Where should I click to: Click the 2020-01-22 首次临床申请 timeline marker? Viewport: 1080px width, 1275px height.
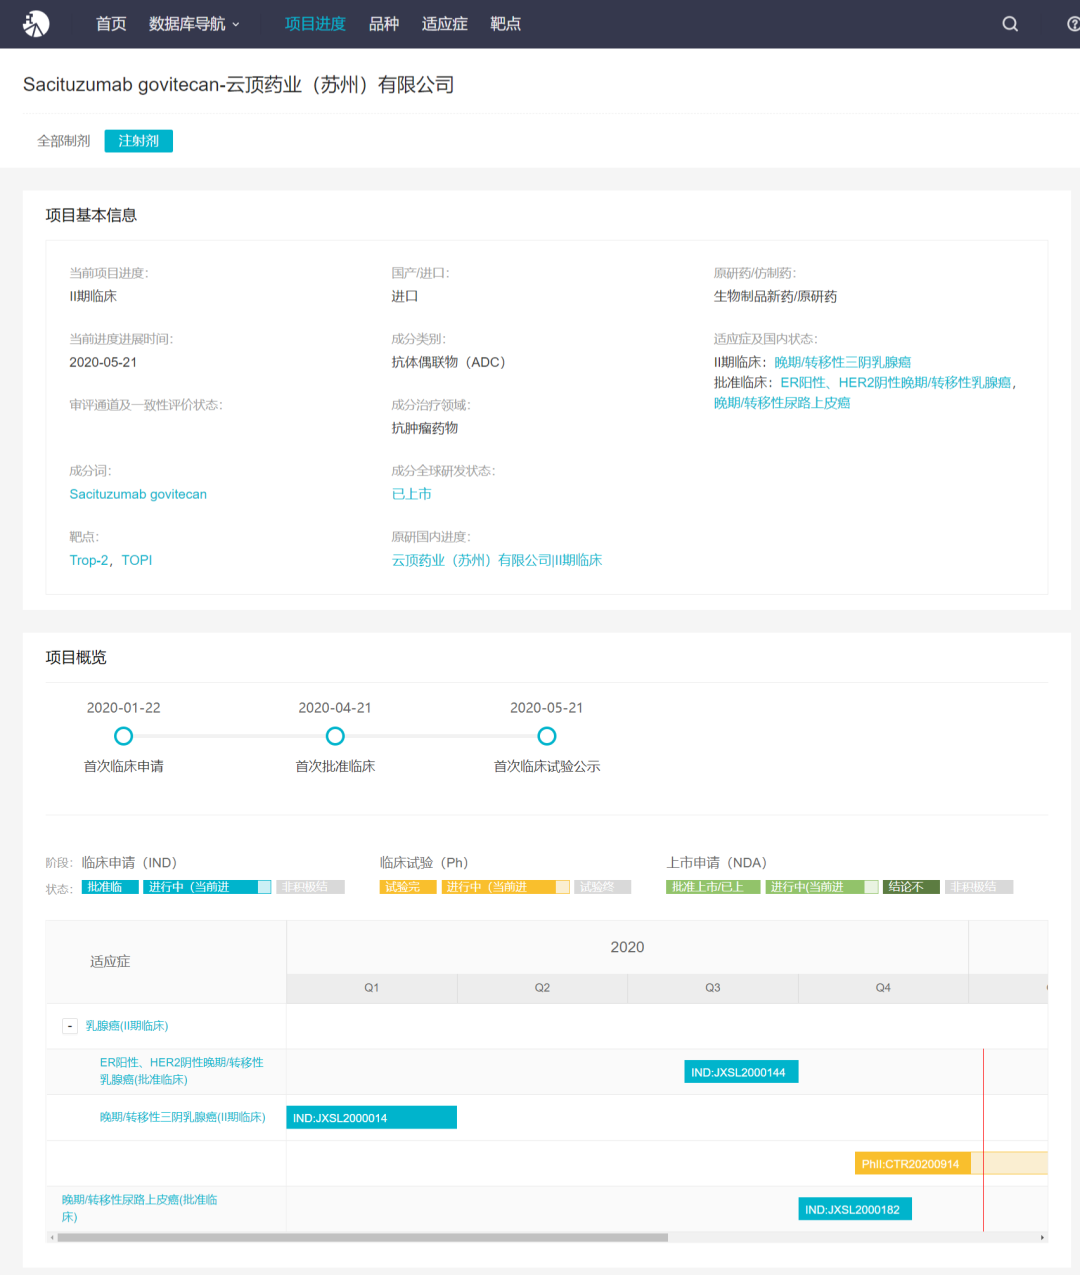tap(123, 736)
